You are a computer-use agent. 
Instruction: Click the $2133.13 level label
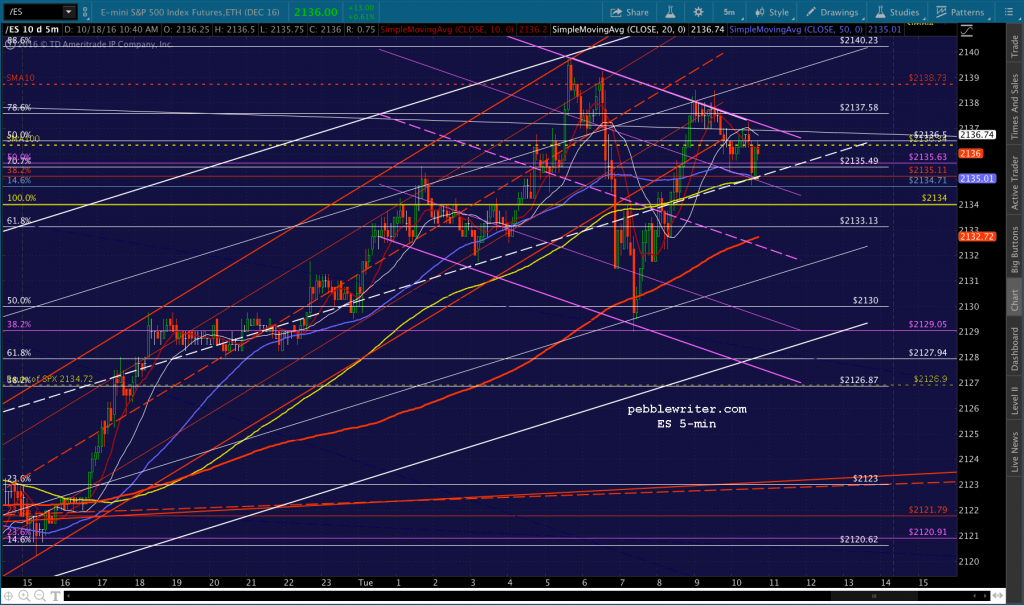pos(859,221)
